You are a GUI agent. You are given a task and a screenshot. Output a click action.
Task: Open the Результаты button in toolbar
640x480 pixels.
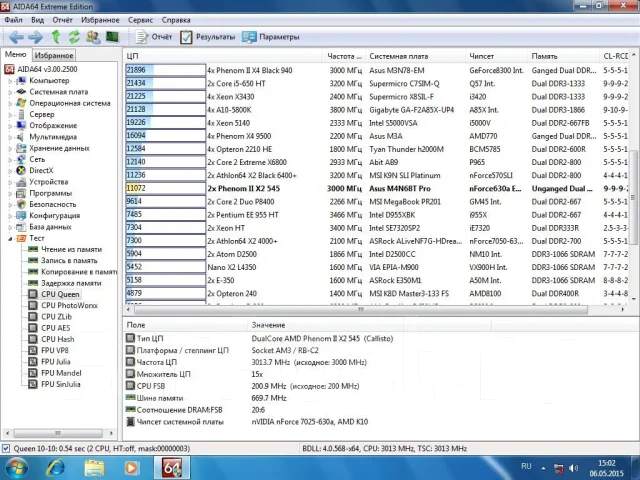[x=208, y=37]
